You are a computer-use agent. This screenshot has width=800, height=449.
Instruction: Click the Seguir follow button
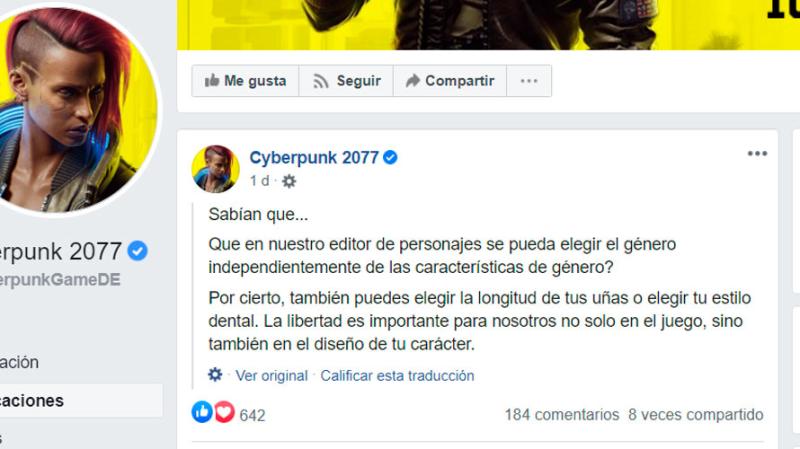pyautogui.click(x=346, y=81)
